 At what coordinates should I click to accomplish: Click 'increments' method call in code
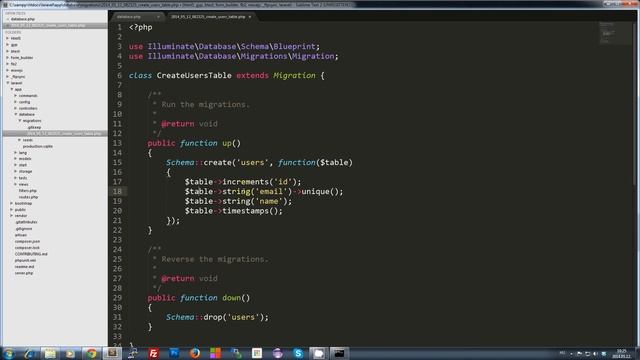click(245, 182)
